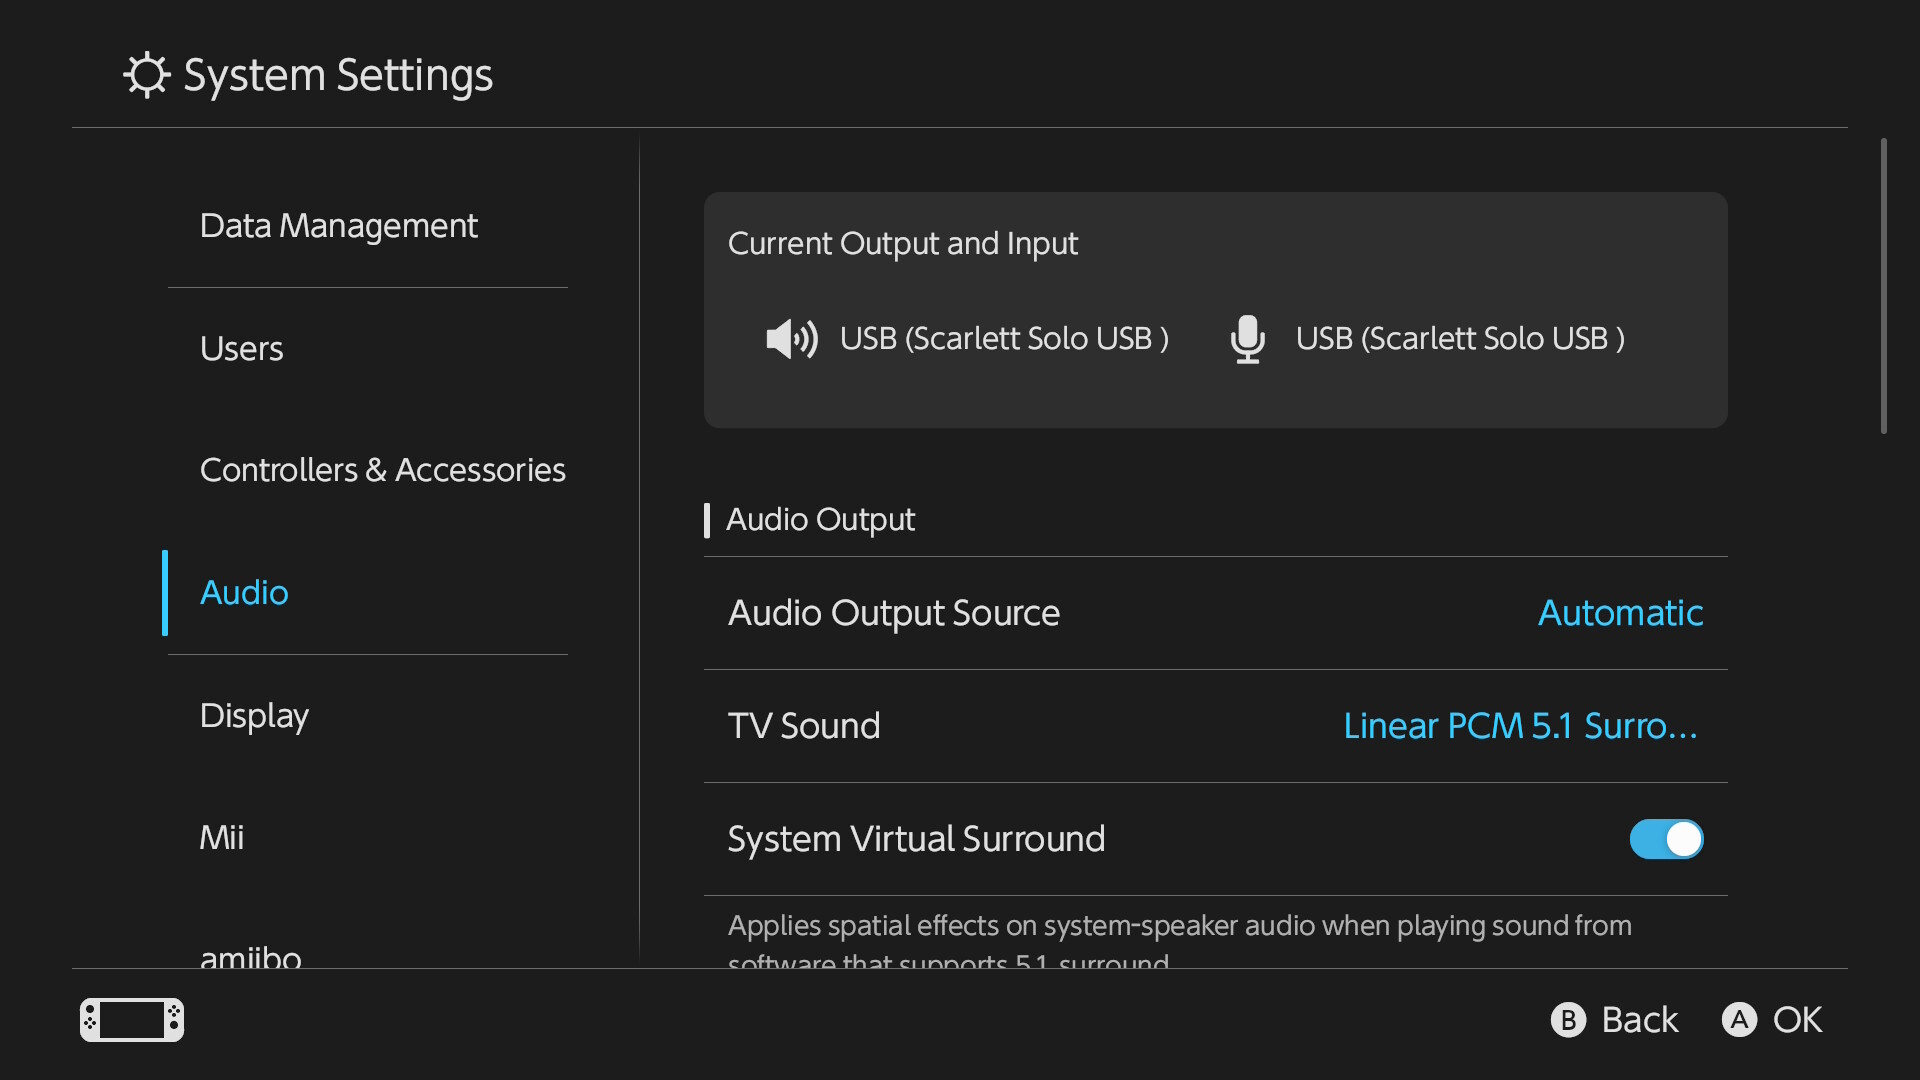Click the vertical scrollbar on the right
Image resolution: width=1920 pixels, height=1080 pixels.
[1883, 286]
